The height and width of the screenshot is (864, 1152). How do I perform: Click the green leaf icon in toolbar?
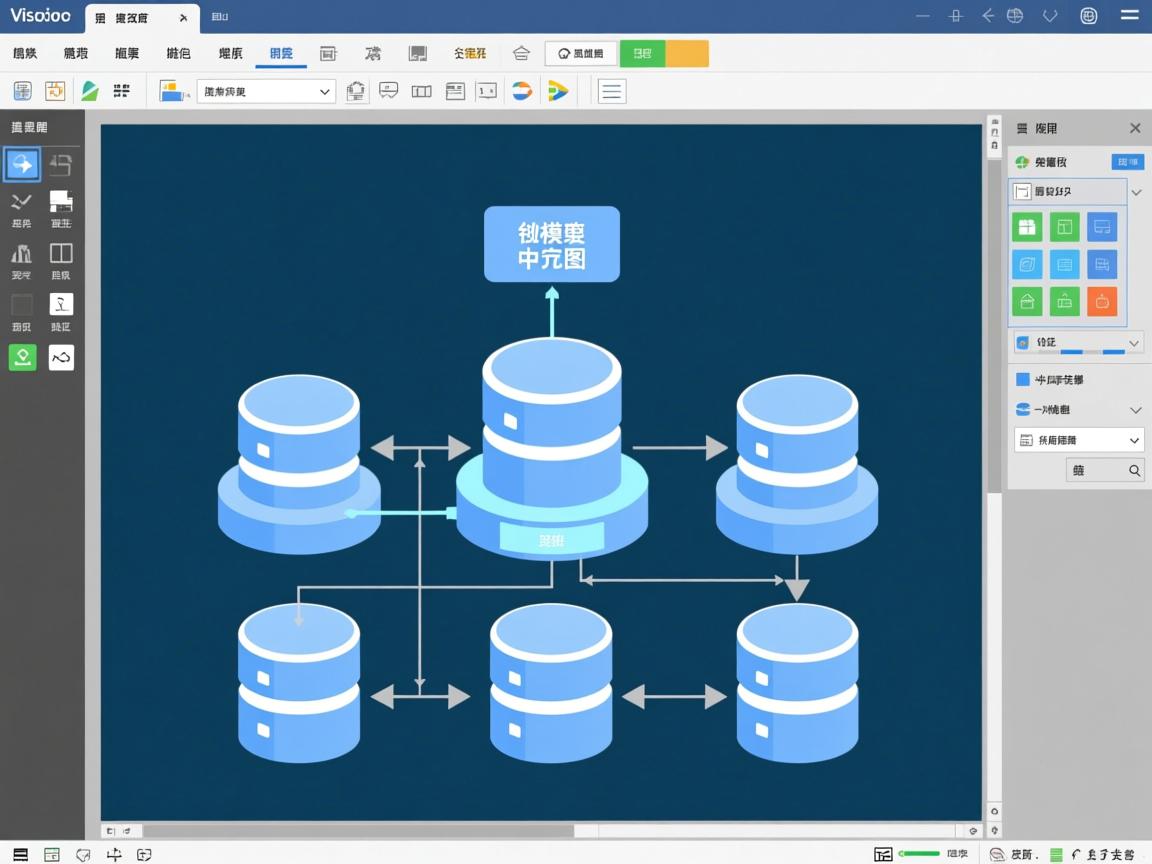point(90,91)
